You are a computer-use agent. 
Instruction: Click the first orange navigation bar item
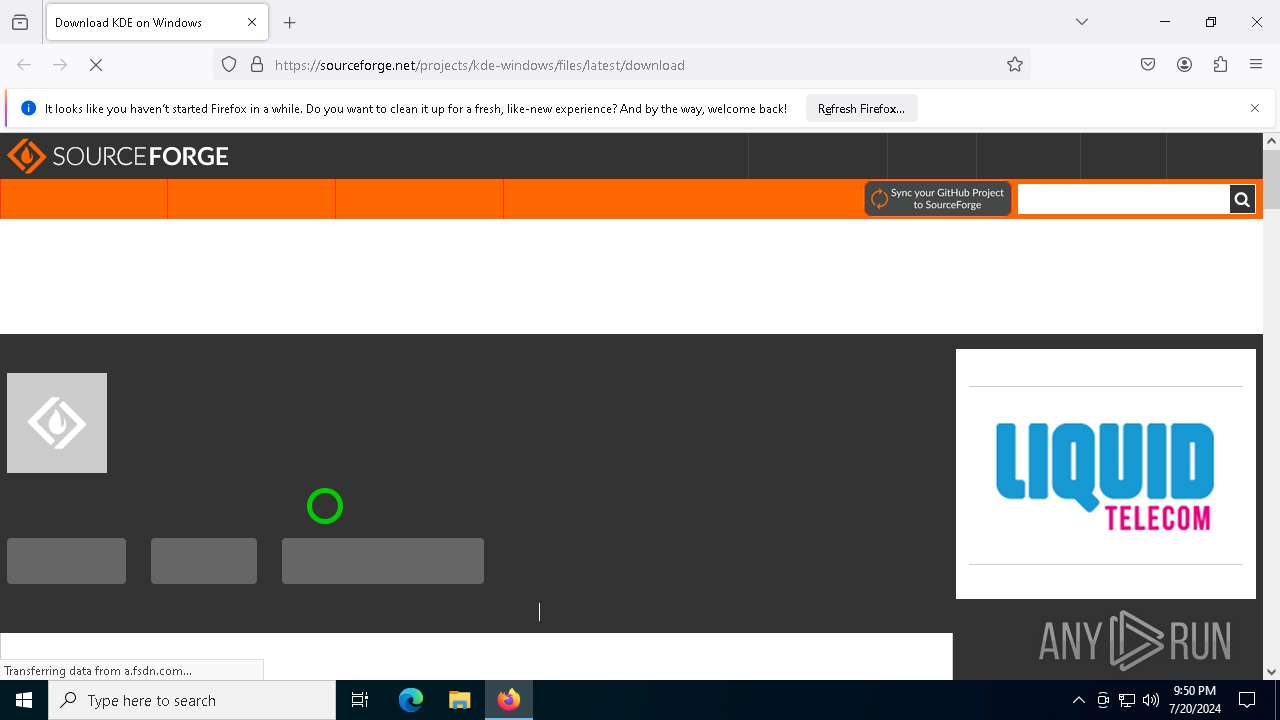coord(84,199)
